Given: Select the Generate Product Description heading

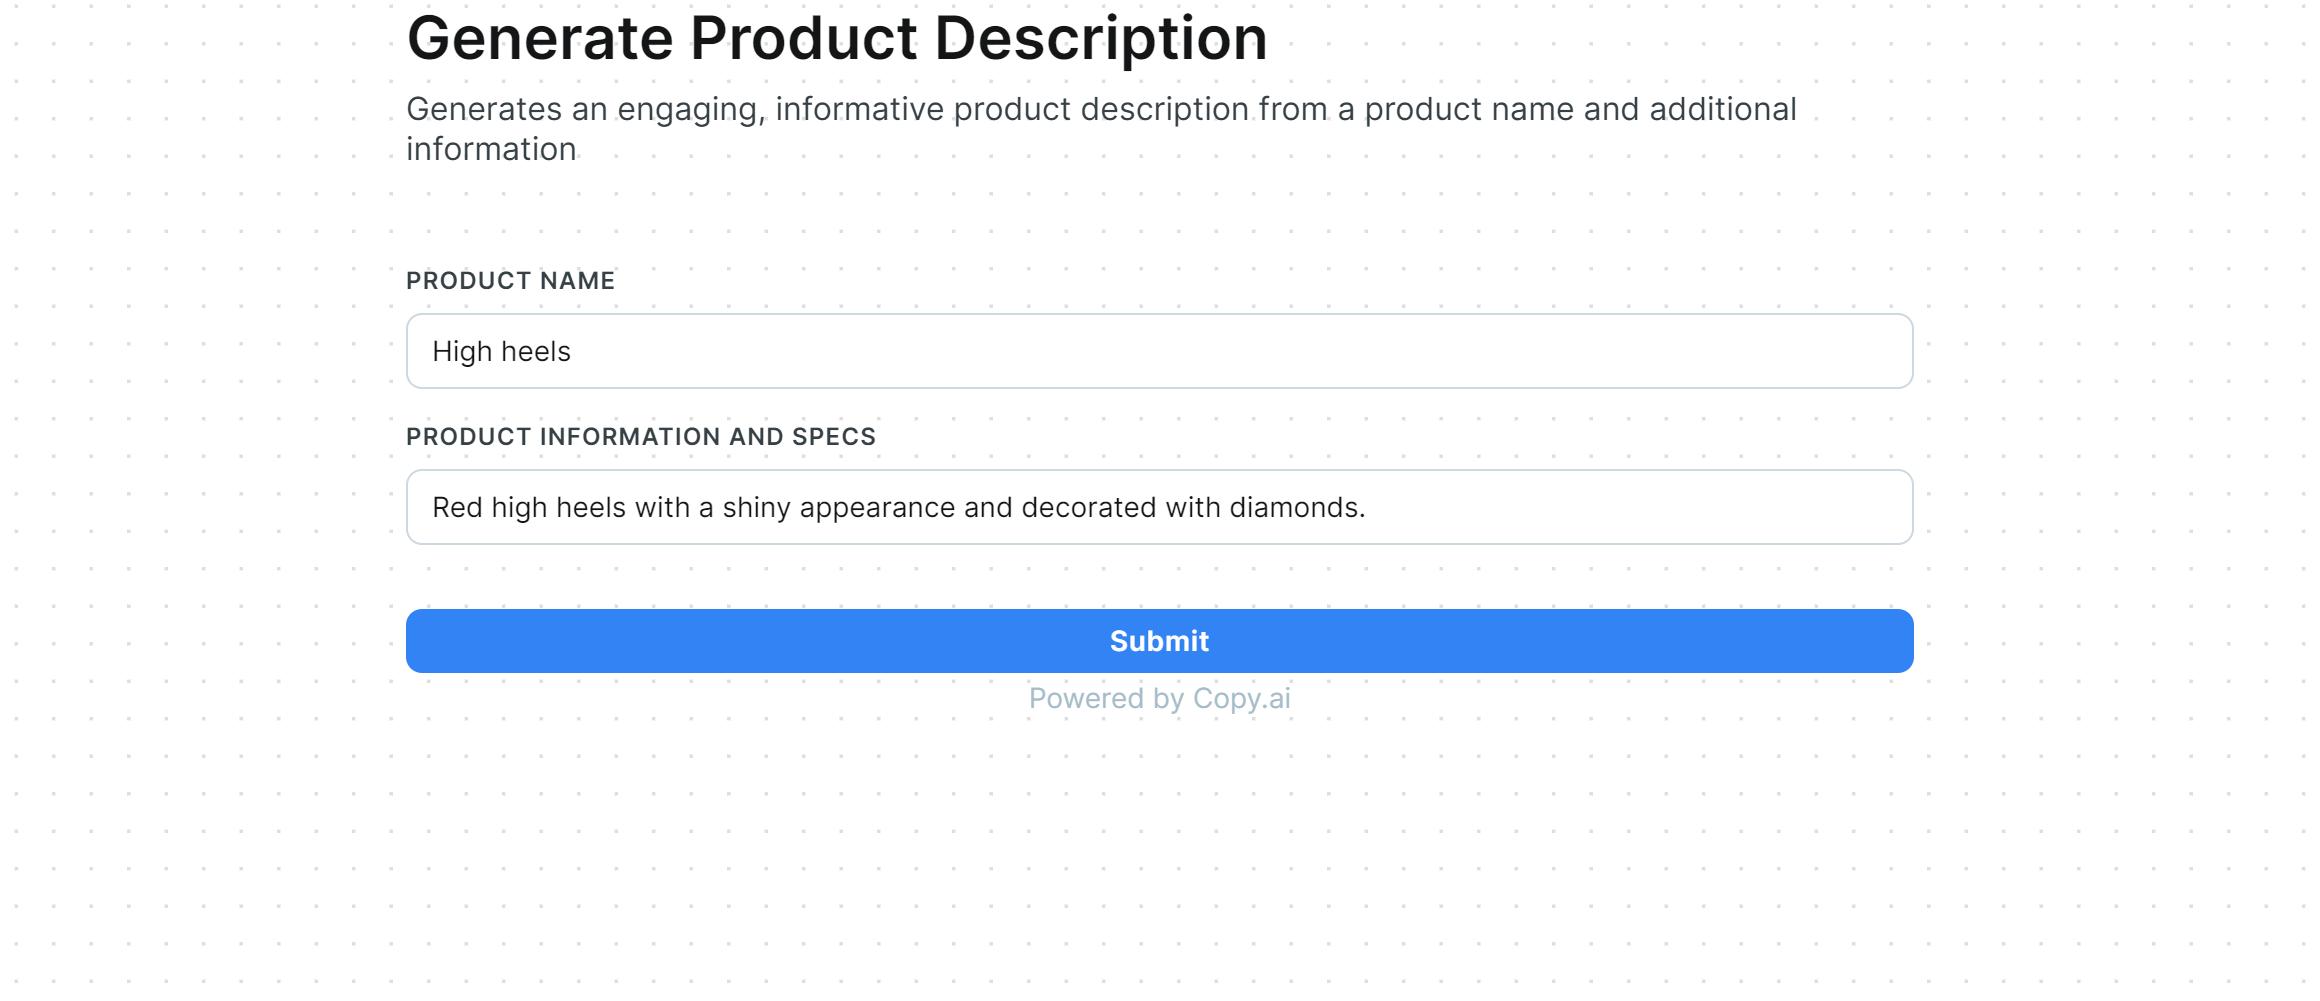Looking at the screenshot, I should (838, 38).
